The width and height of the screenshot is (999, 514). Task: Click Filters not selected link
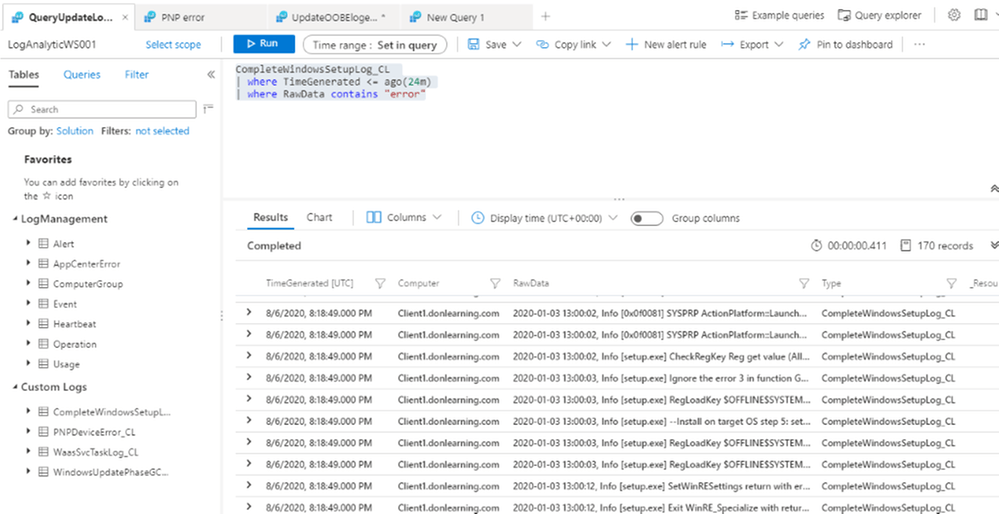[162, 131]
